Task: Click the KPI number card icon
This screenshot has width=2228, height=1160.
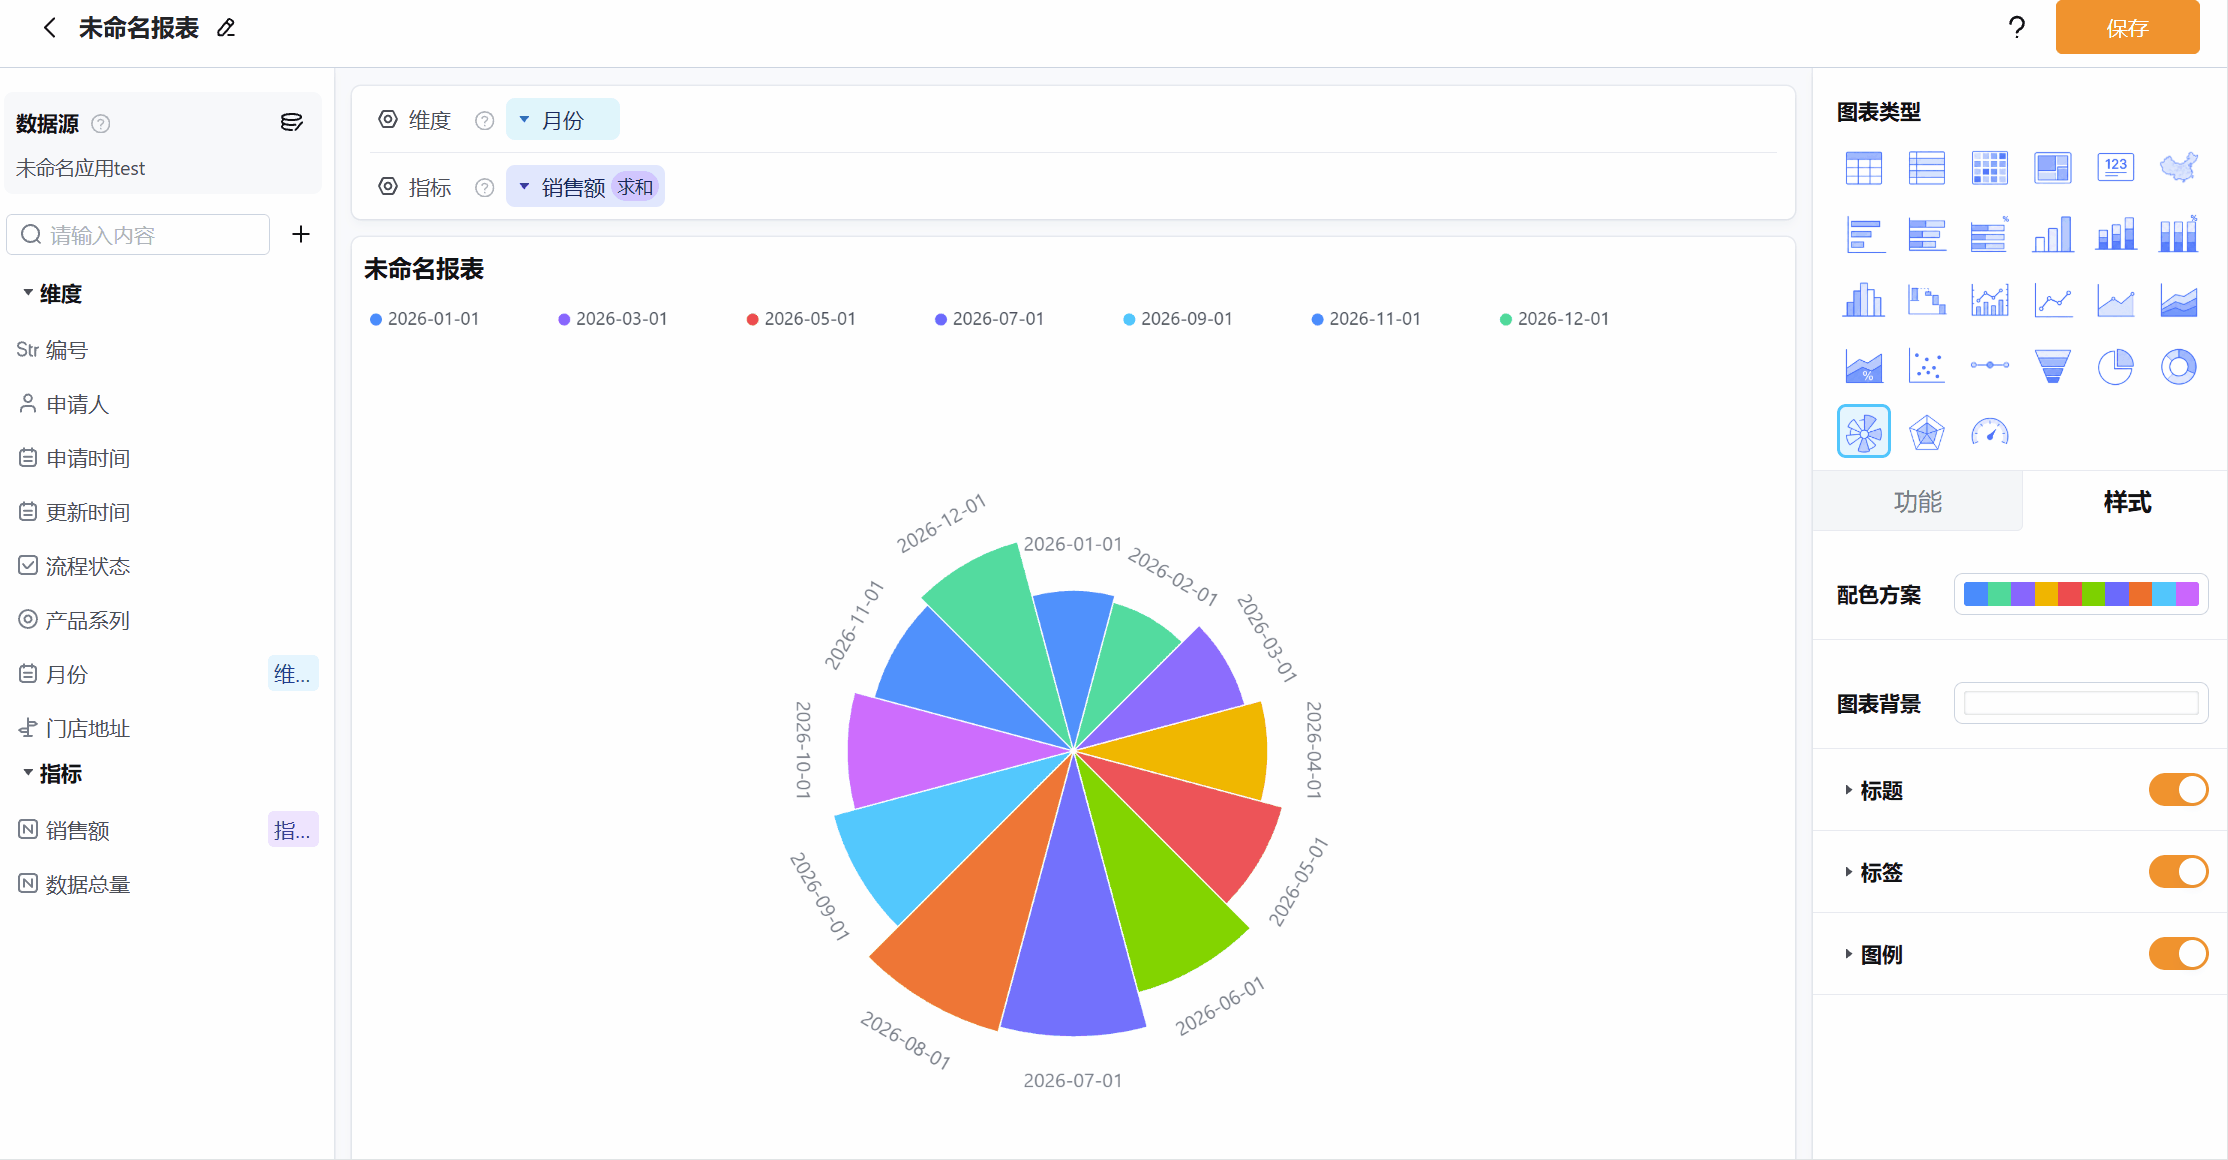Action: point(2115,167)
